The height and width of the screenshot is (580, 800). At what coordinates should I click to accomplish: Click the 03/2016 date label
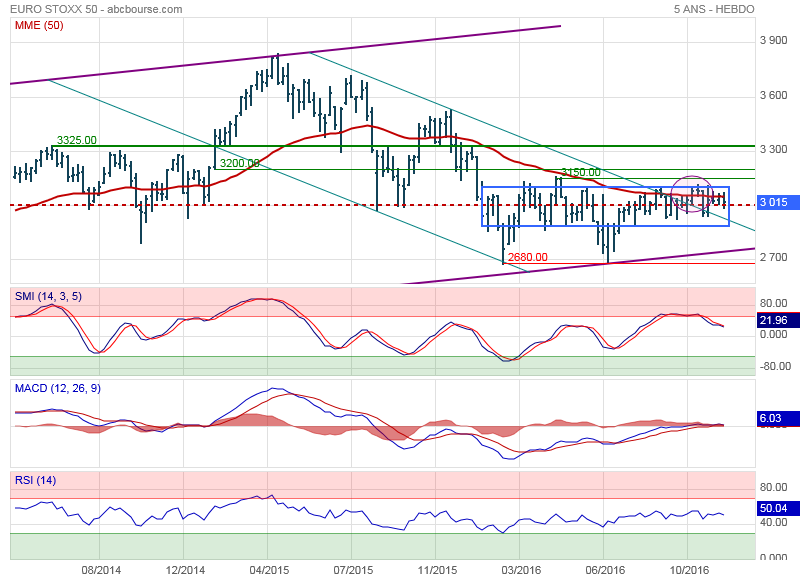click(521, 570)
